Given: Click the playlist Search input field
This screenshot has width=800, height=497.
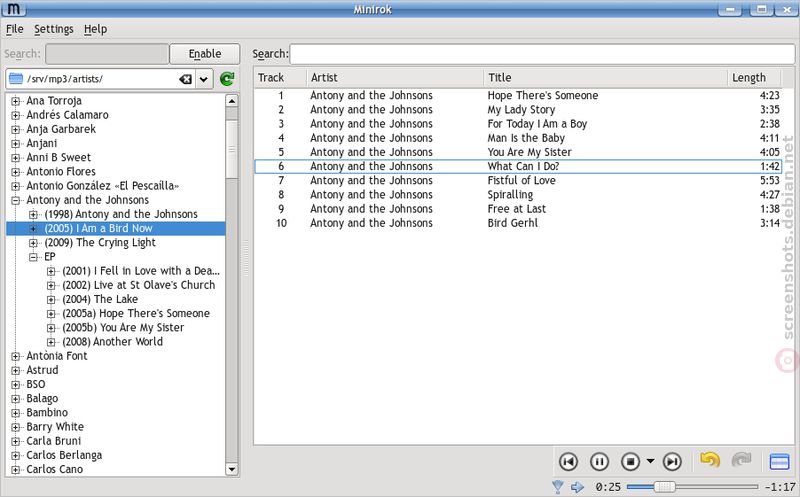Looking at the screenshot, I should coord(542,54).
